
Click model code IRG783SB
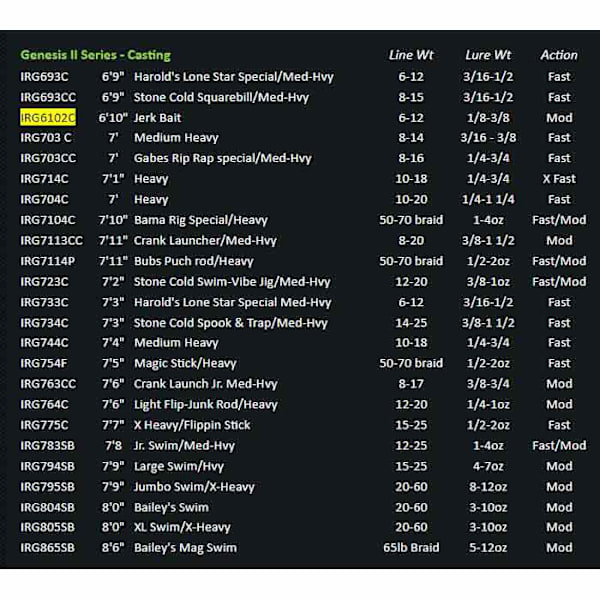(48, 446)
